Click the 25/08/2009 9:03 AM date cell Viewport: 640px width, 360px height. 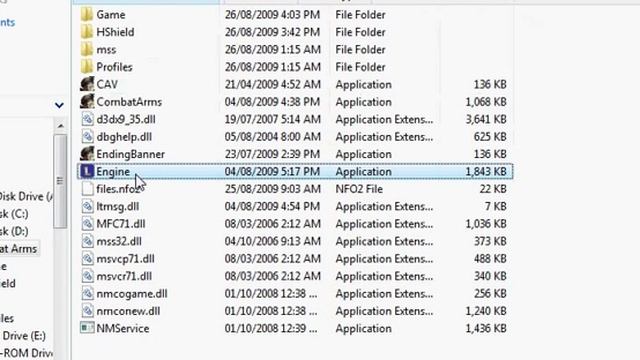272,189
